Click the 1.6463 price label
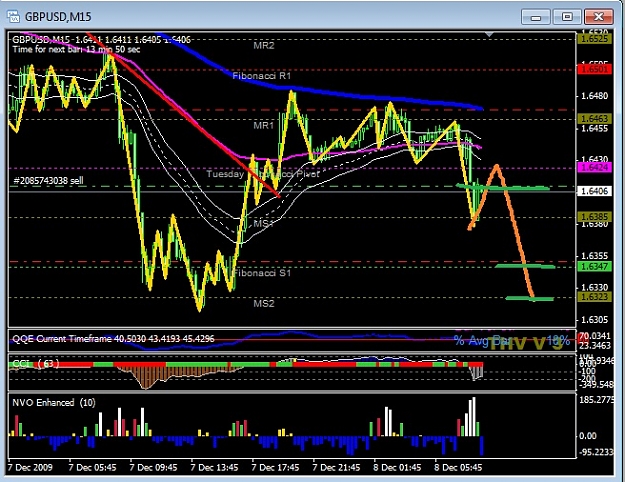Viewport: 625px width, 482px height. (x=594, y=118)
